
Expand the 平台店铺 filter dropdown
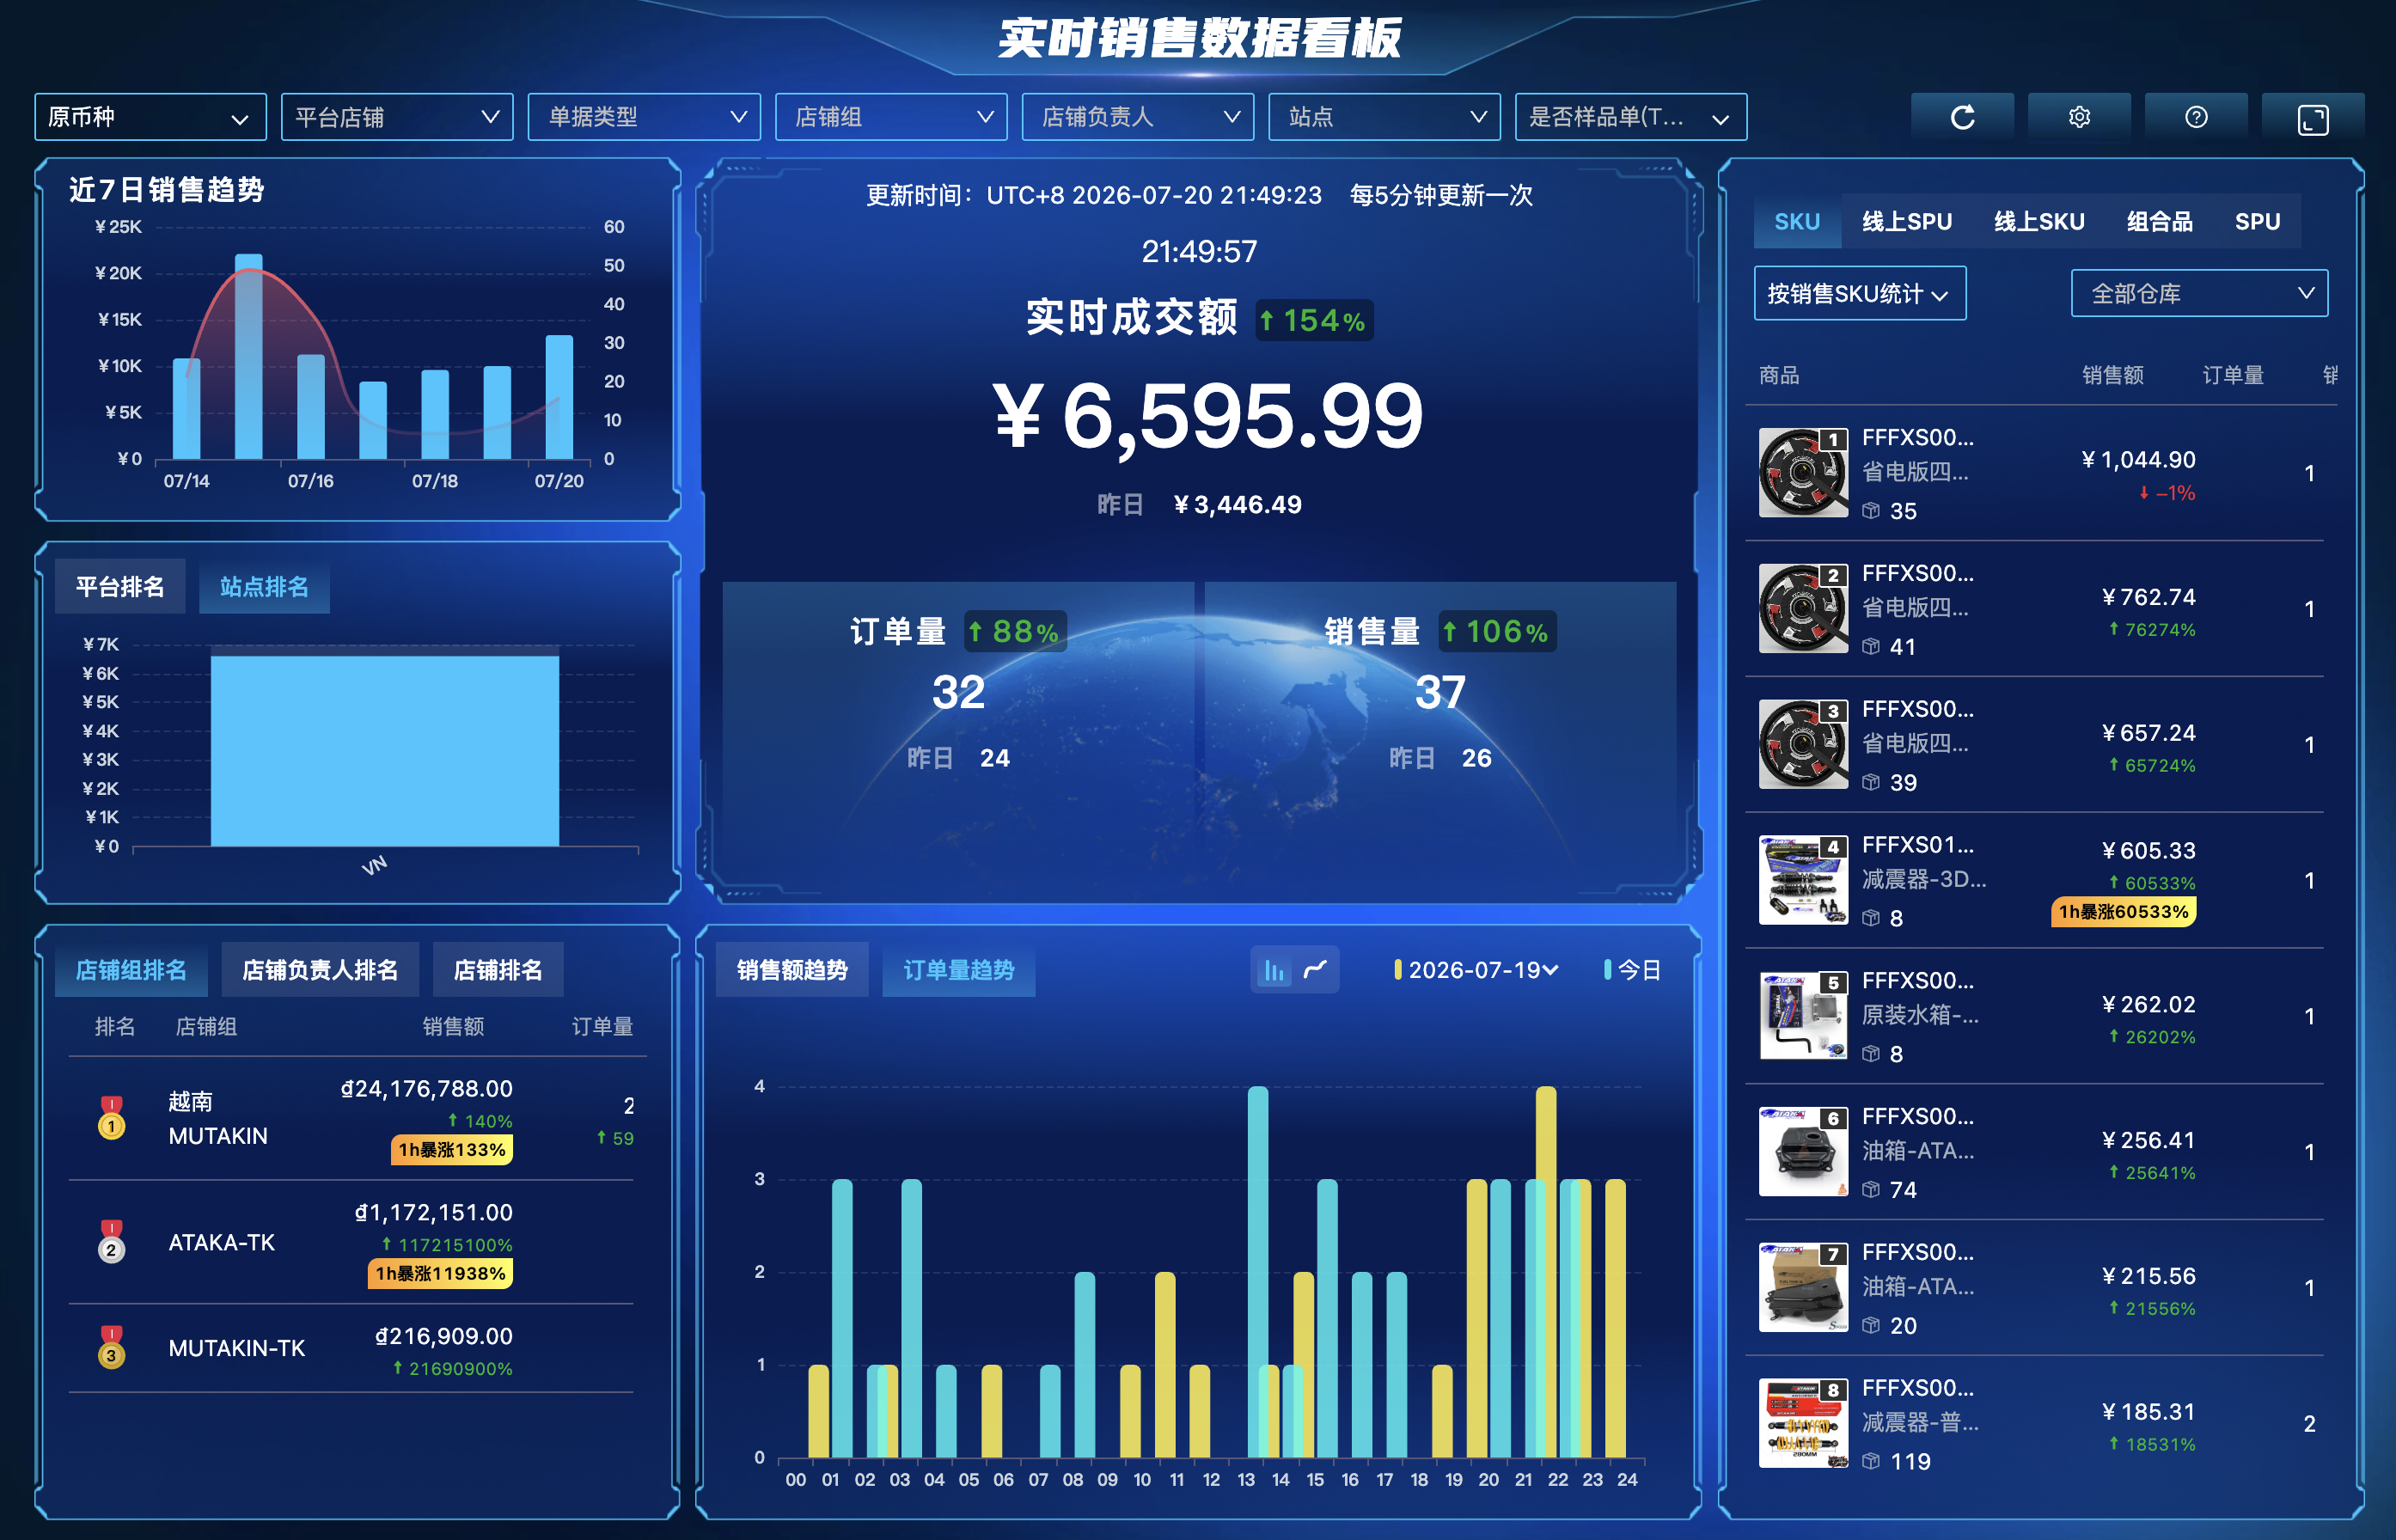[397, 117]
